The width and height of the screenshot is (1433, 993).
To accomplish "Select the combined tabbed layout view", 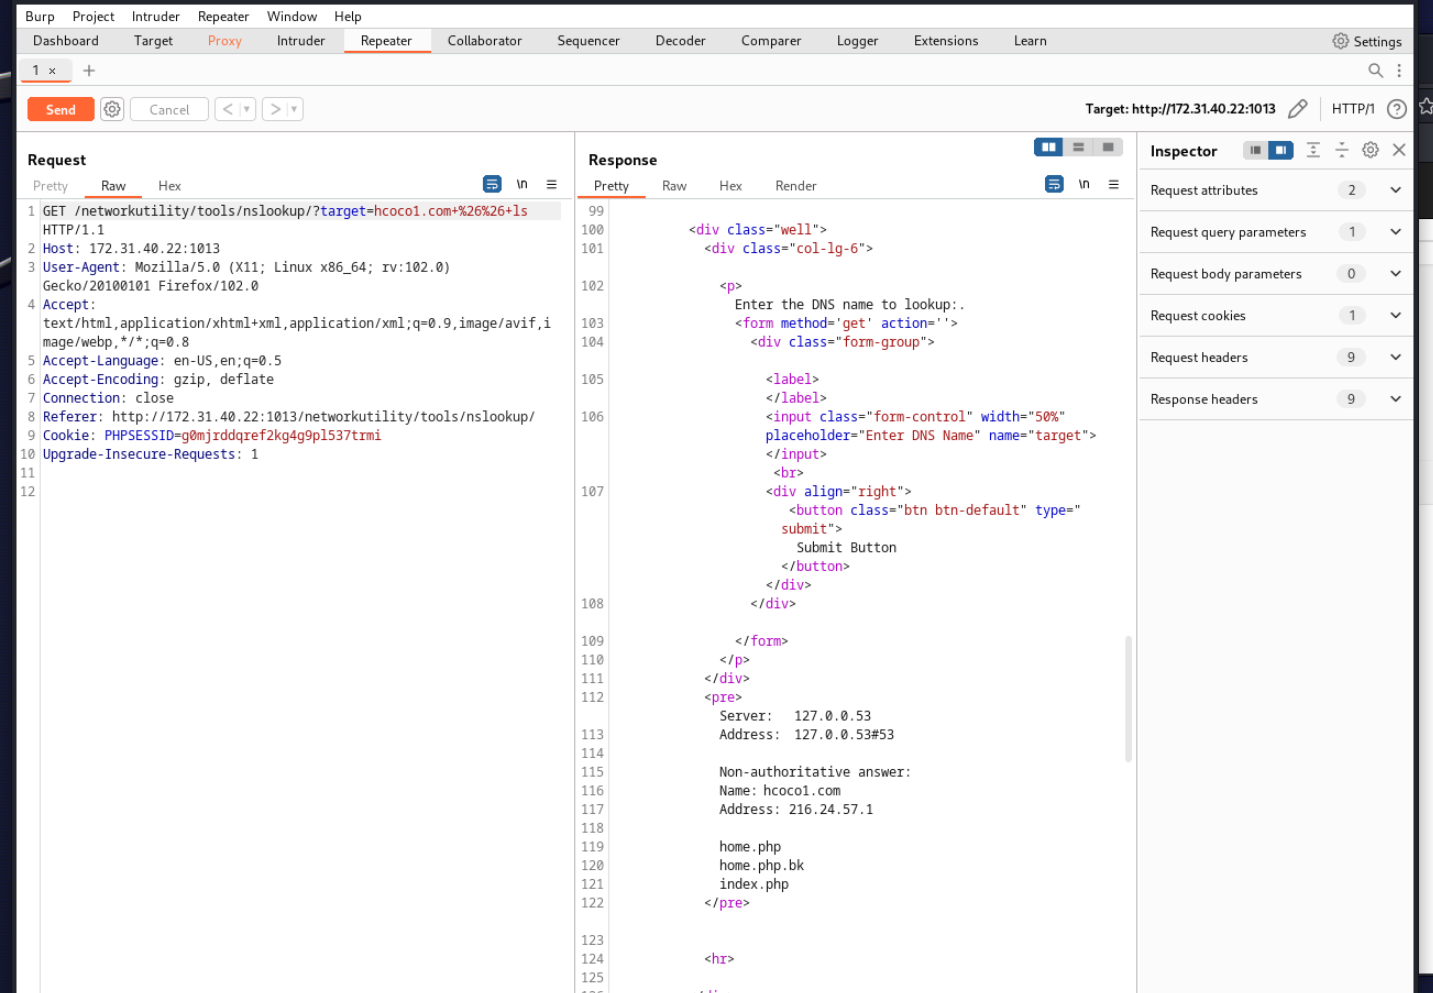I will coord(1108,147).
